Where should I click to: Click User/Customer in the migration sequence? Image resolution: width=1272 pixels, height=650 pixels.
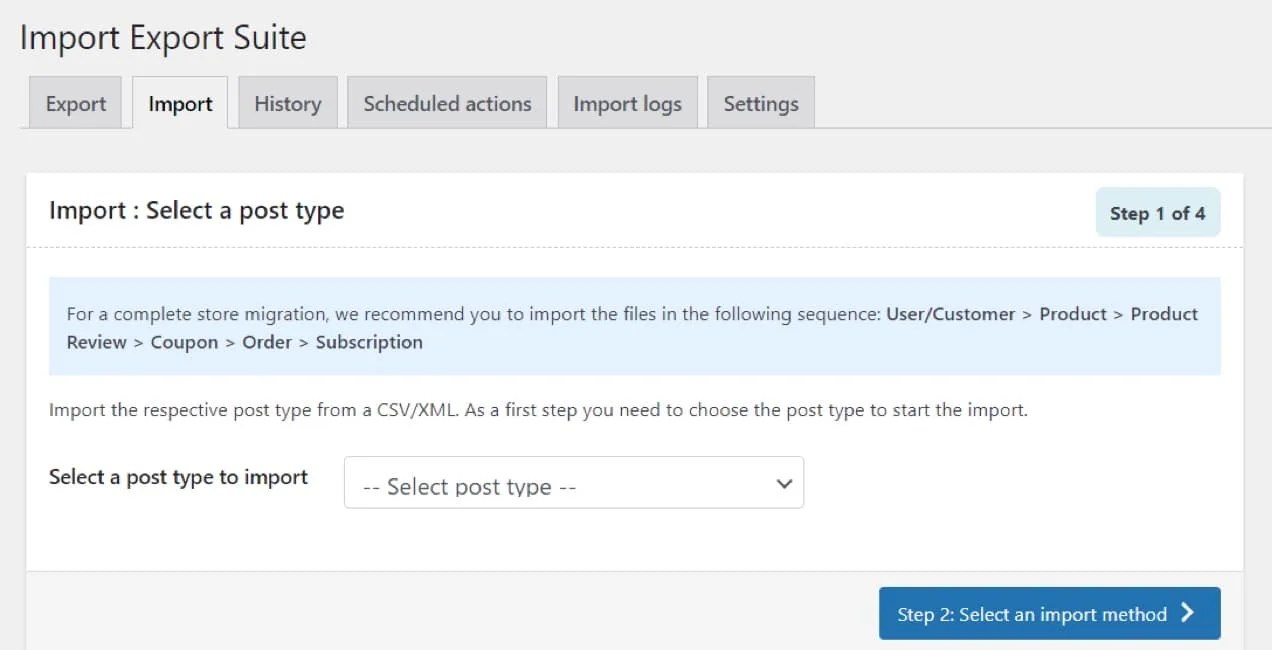[950, 314]
